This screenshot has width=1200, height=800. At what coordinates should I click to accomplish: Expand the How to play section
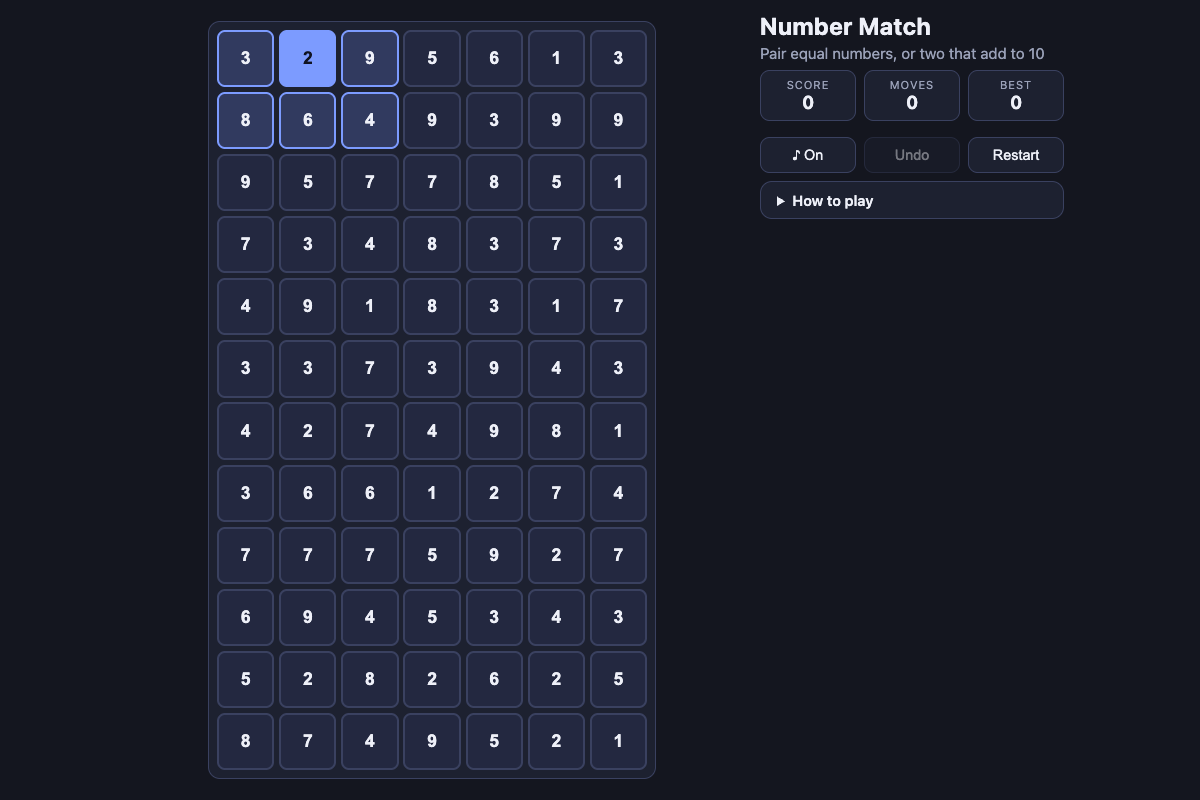coord(912,200)
